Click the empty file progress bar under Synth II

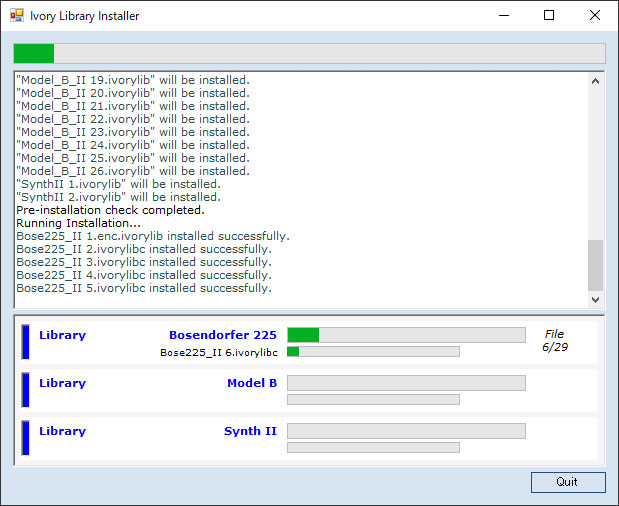(373, 447)
